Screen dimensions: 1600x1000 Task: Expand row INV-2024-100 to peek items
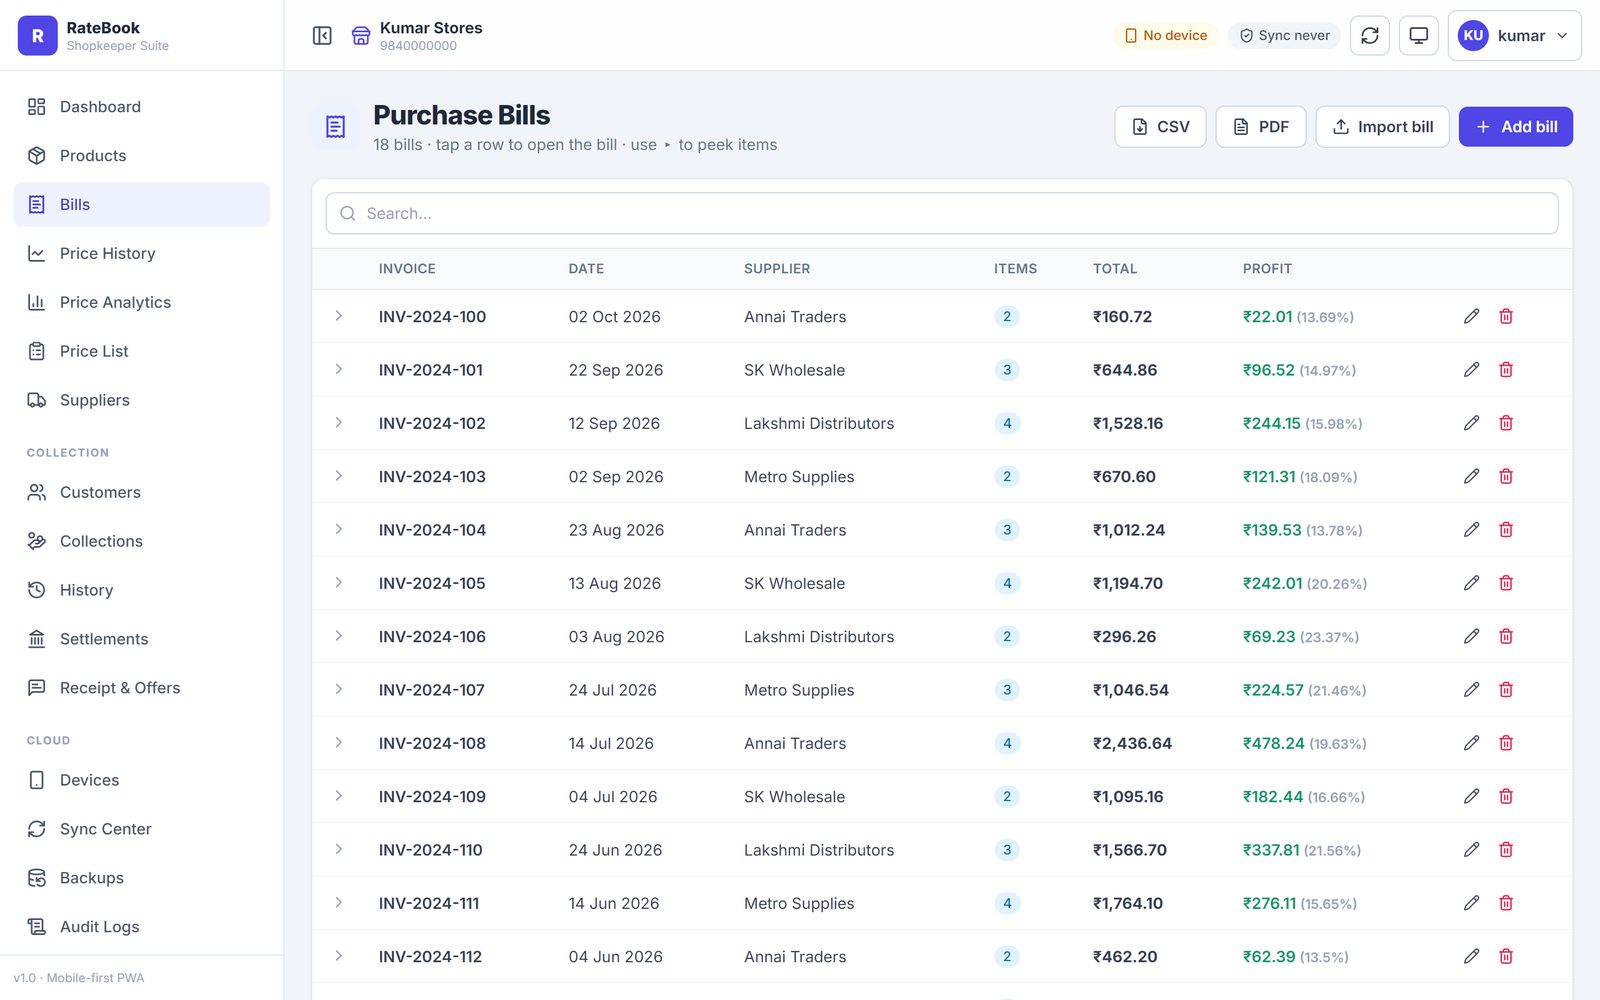(x=339, y=316)
